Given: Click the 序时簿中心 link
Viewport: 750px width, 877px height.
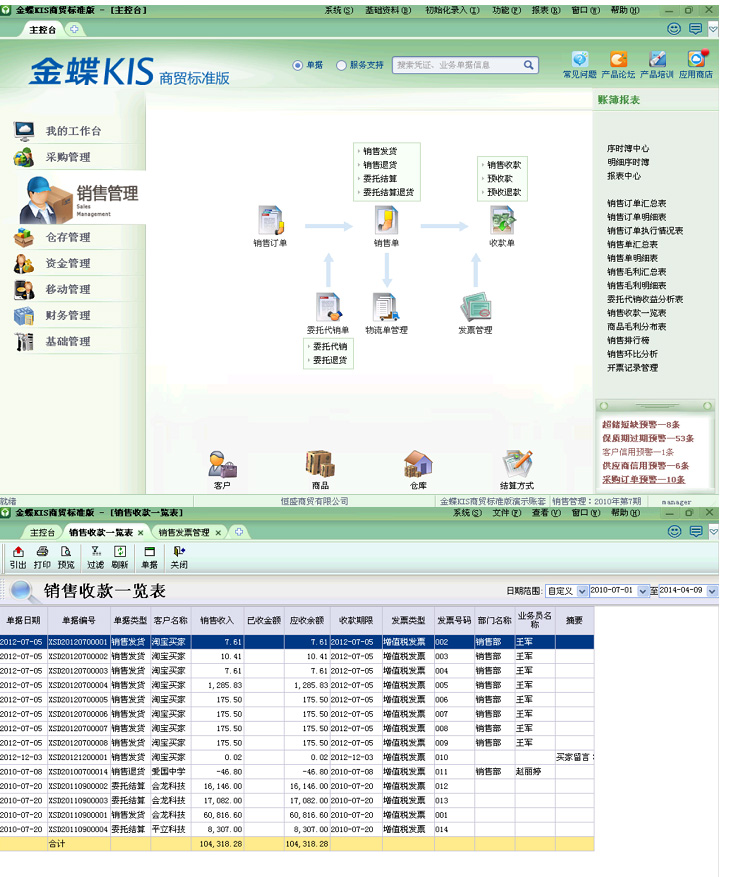Looking at the screenshot, I should coord(628,148).
